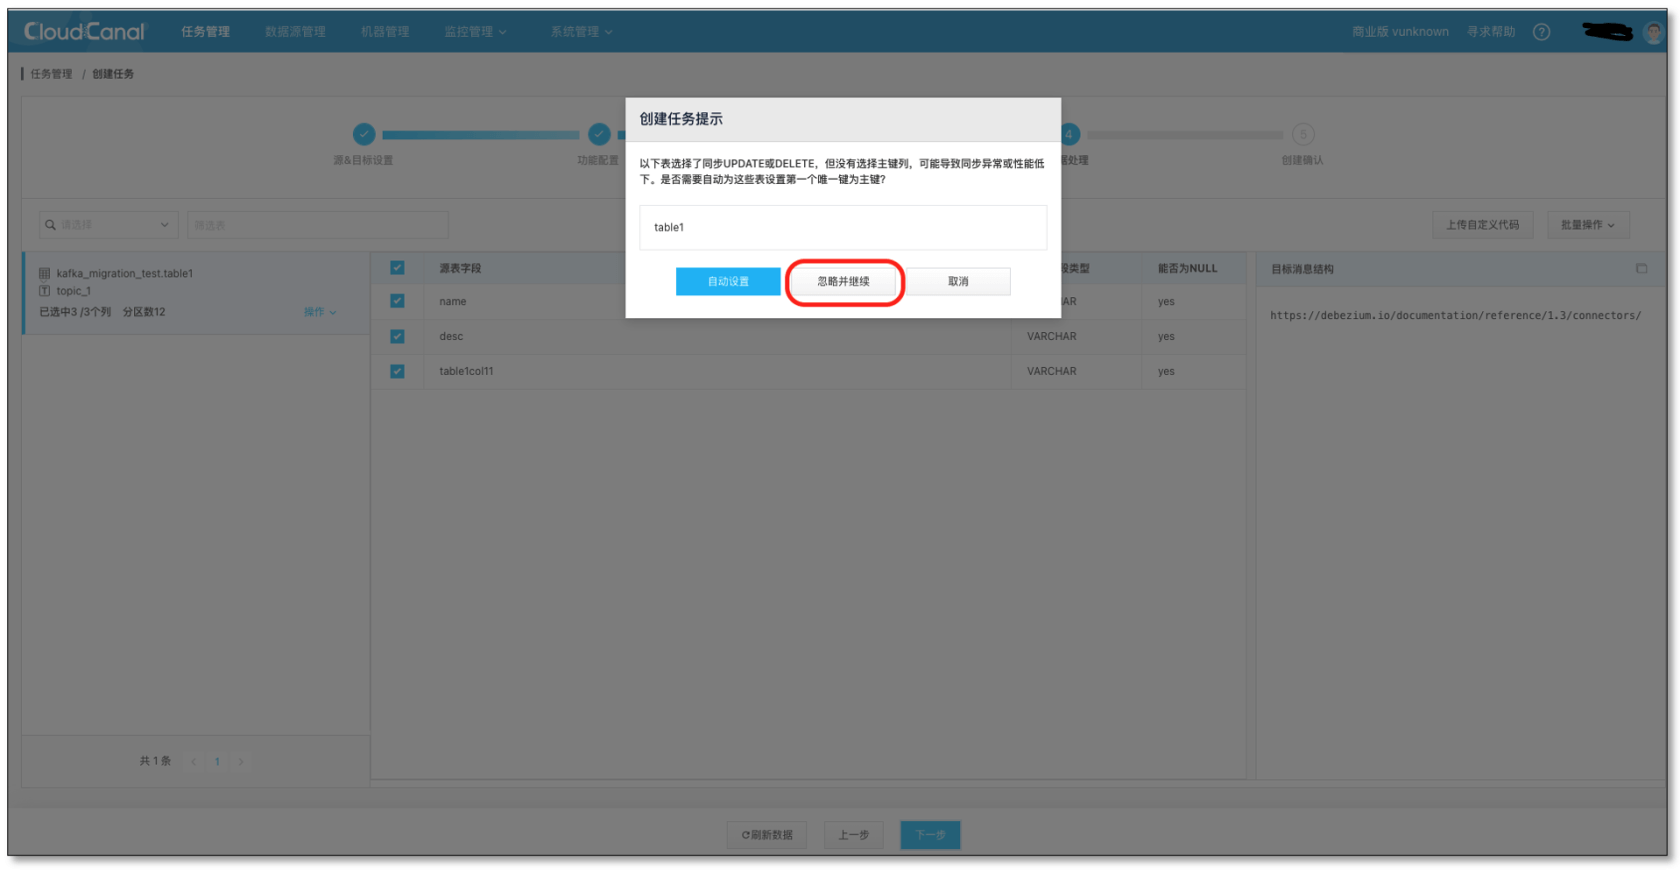Click the 能否为NULL column header
Screen dimensions: 1680x871
[1187, 268]
